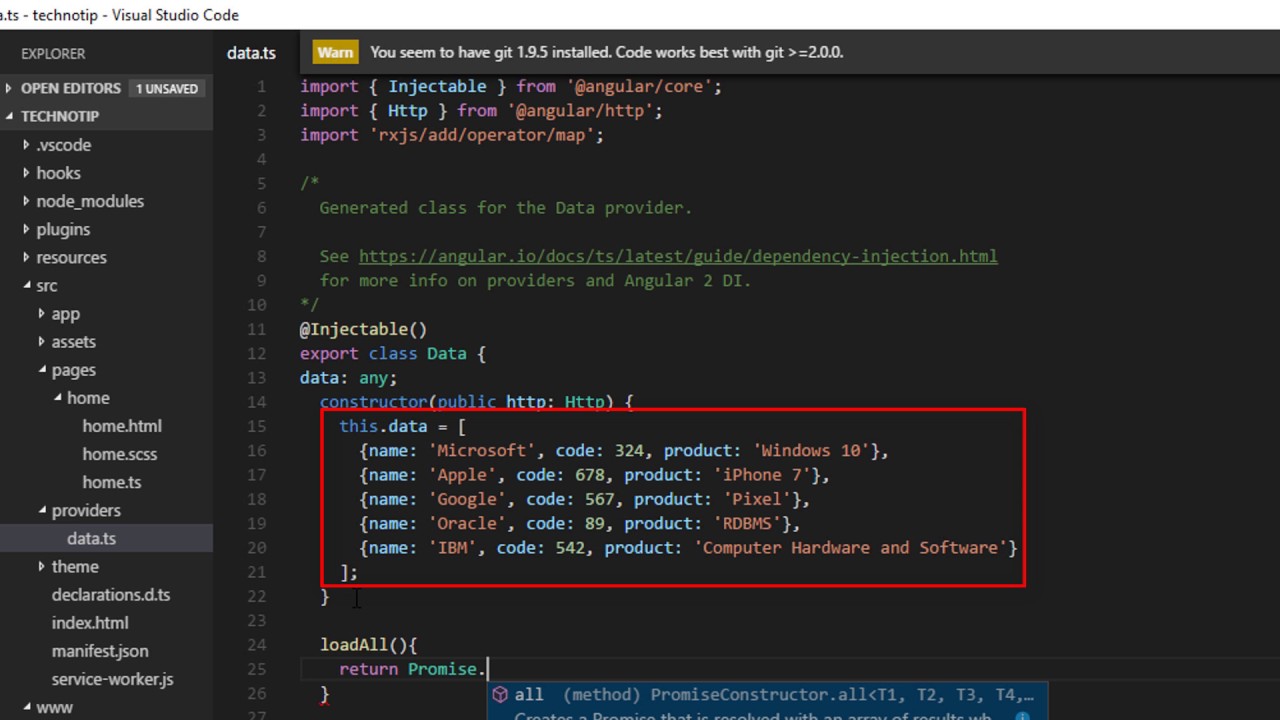Image resolution: width=1280 pixels, height=720 pixels.
Task: Switch to the data.ts editor tab
Action: 251,53
